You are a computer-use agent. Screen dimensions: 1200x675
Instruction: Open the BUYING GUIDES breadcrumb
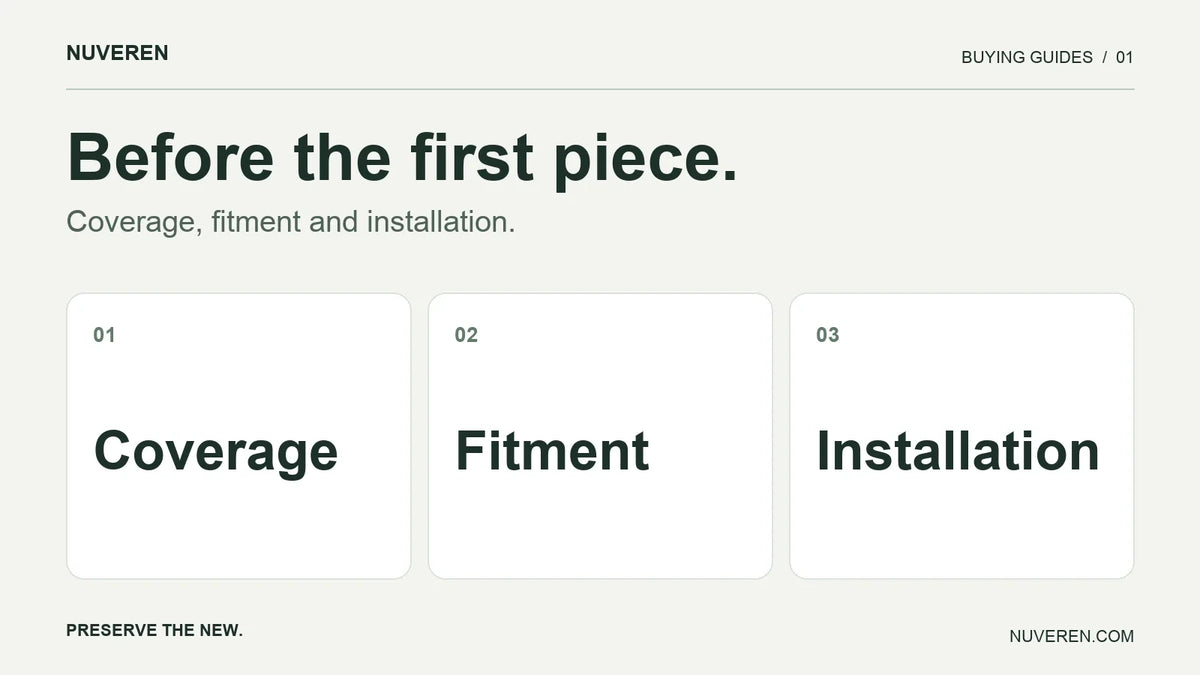click(x=1027, y=57)
